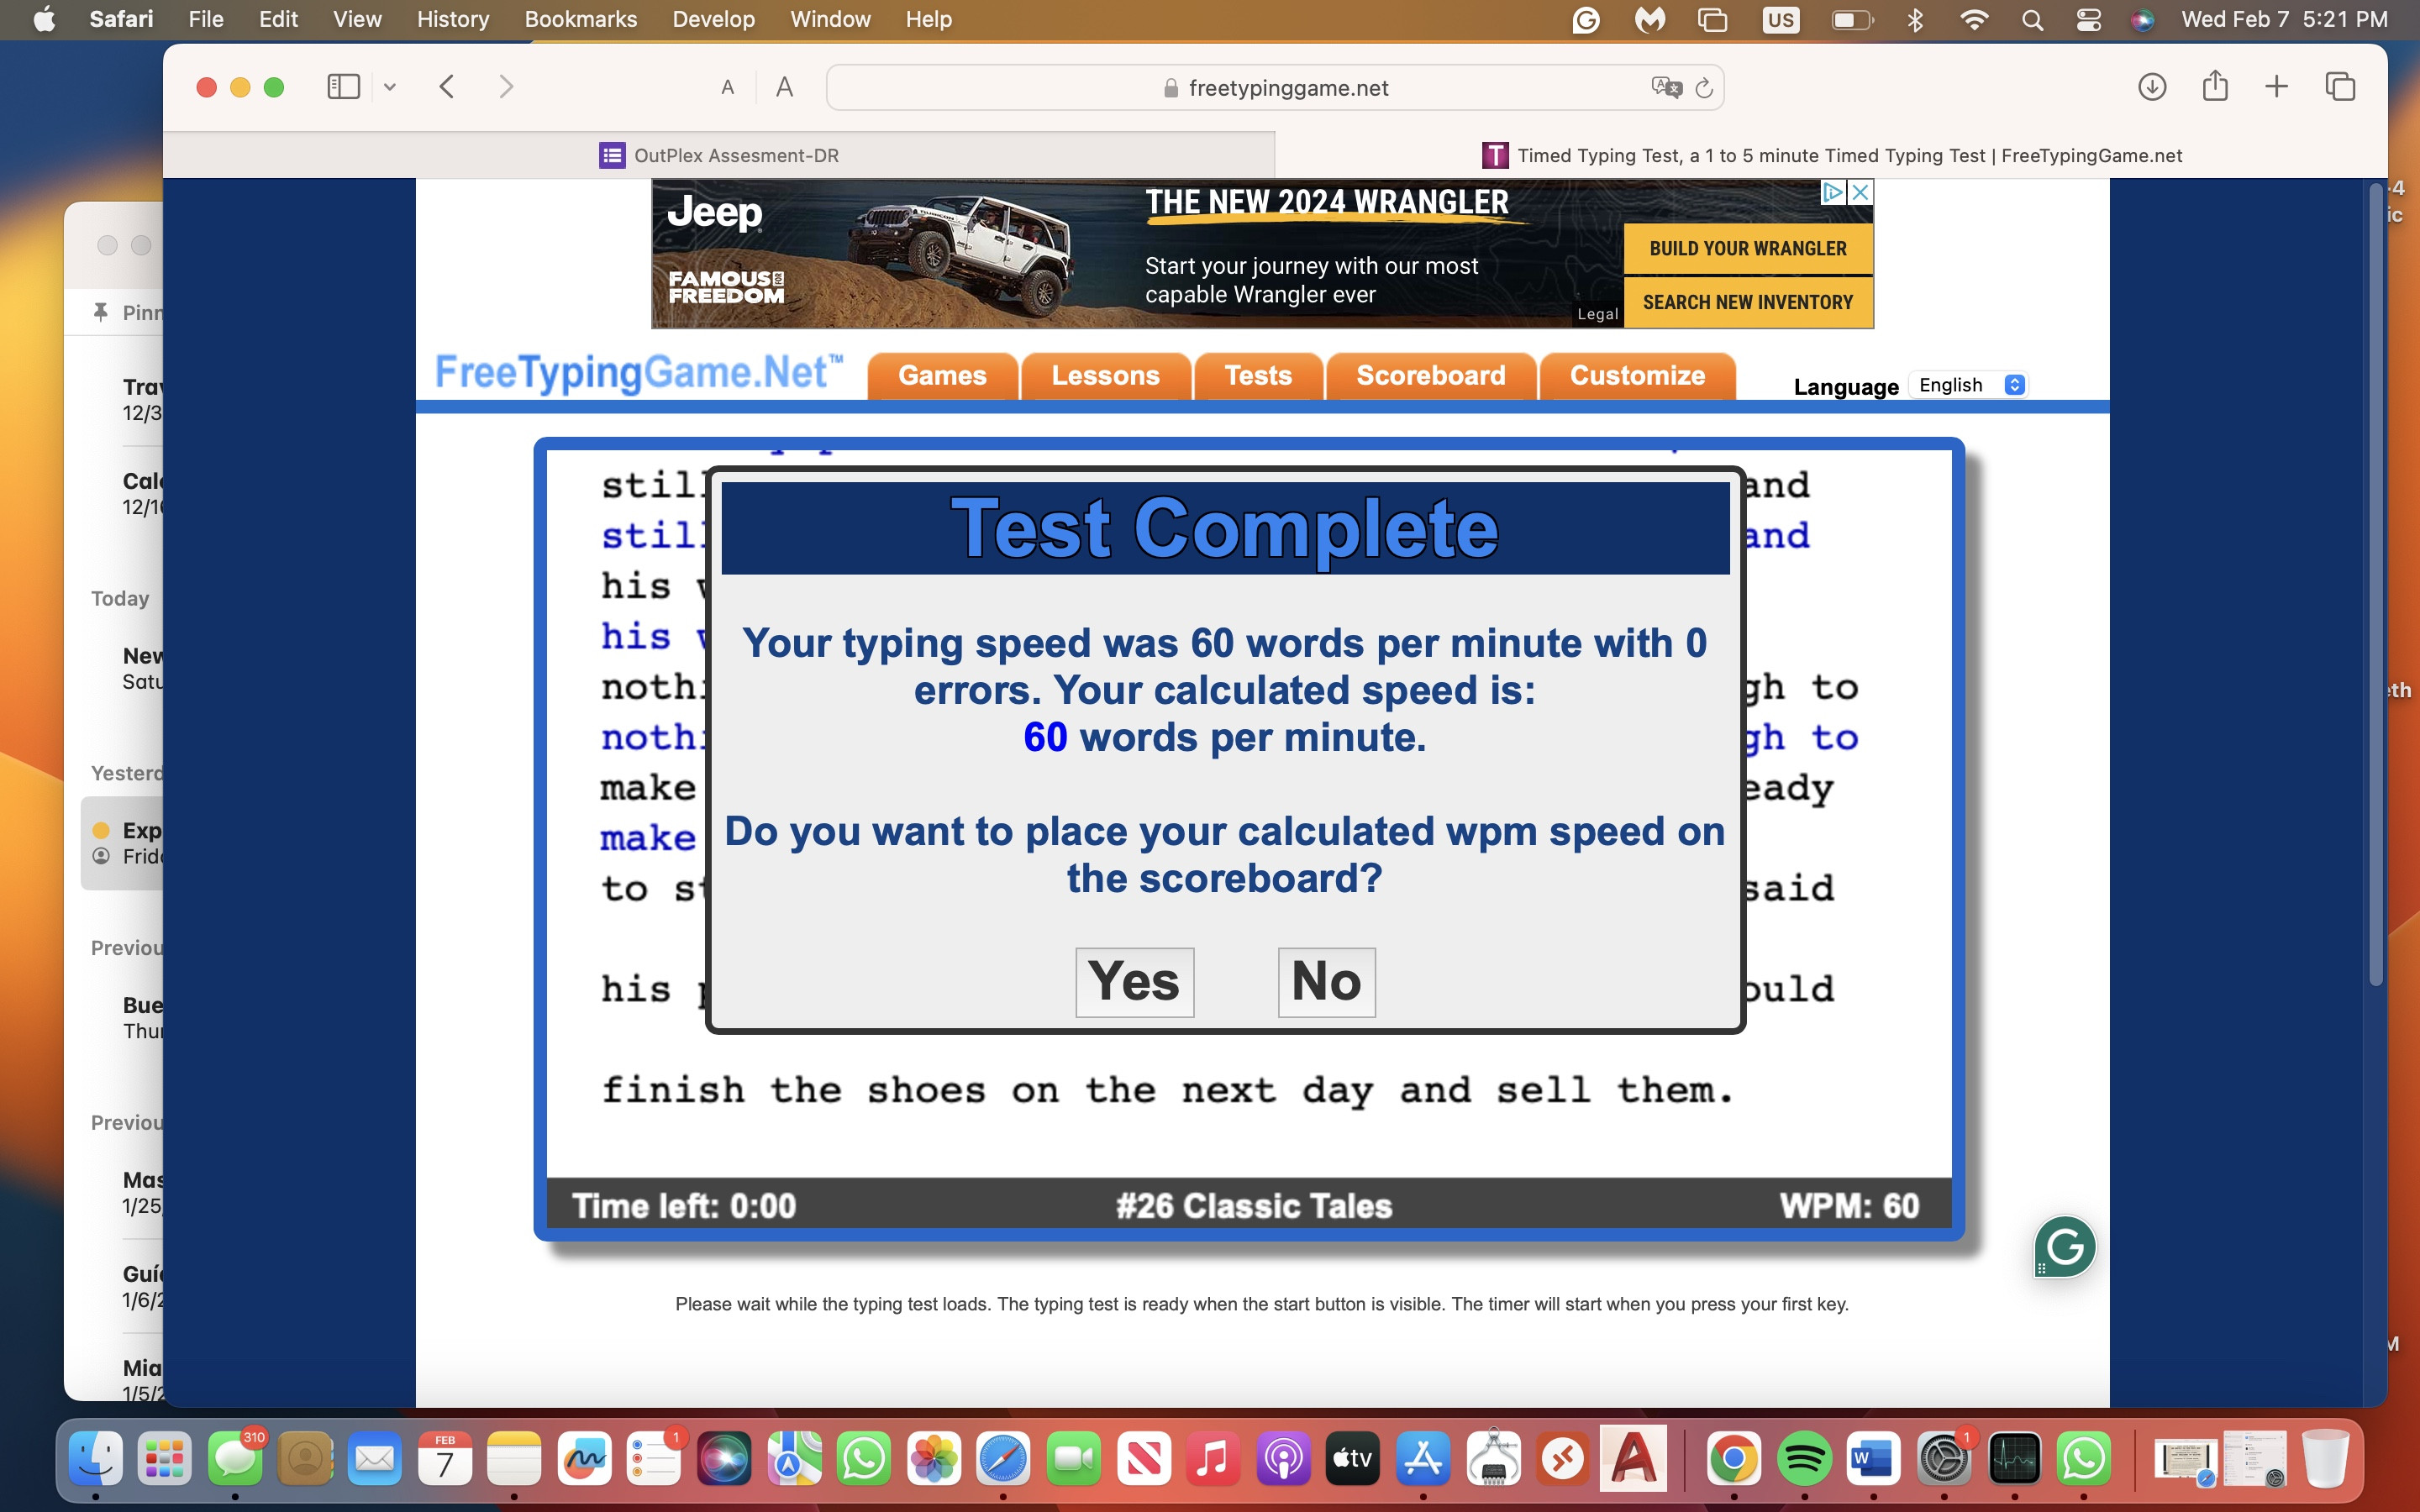Open the Customize tab
Viewport: 2420px width, 1512px height.
[1637, 376]
